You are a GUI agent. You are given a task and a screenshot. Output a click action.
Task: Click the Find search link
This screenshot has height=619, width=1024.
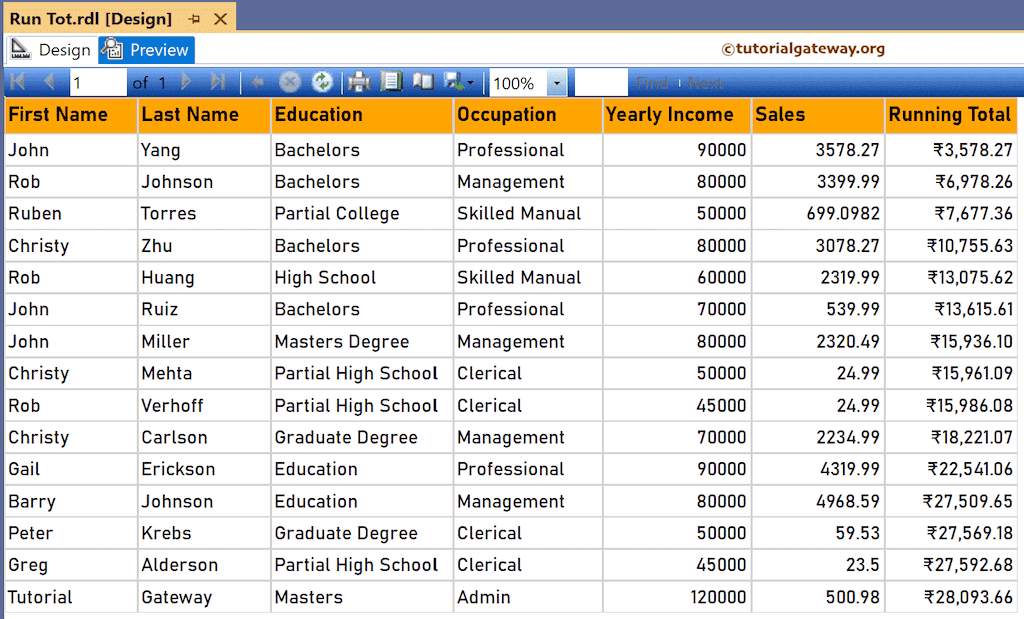652,82
